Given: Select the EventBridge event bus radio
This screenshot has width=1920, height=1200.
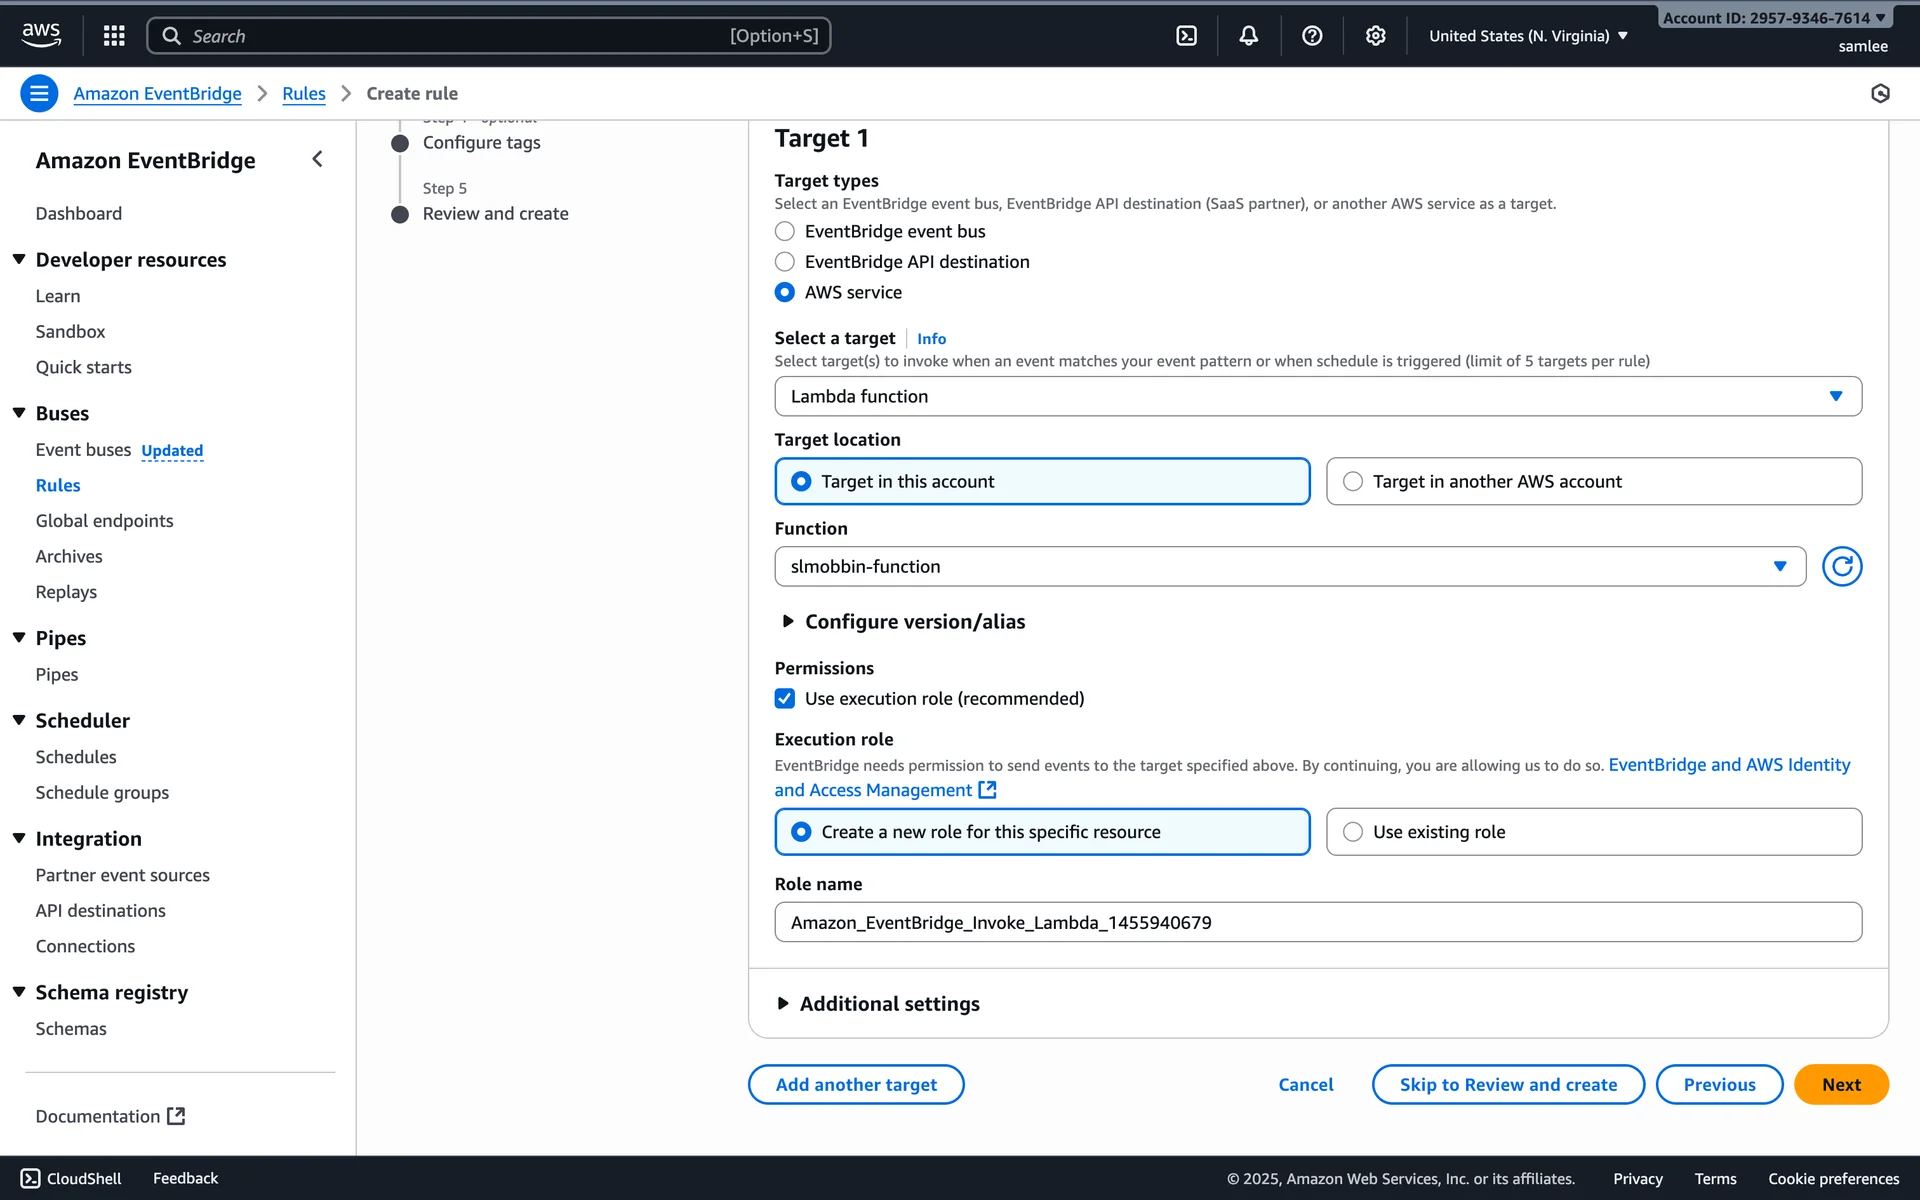Looking at the screenshot, I should (x=785, y=231).
